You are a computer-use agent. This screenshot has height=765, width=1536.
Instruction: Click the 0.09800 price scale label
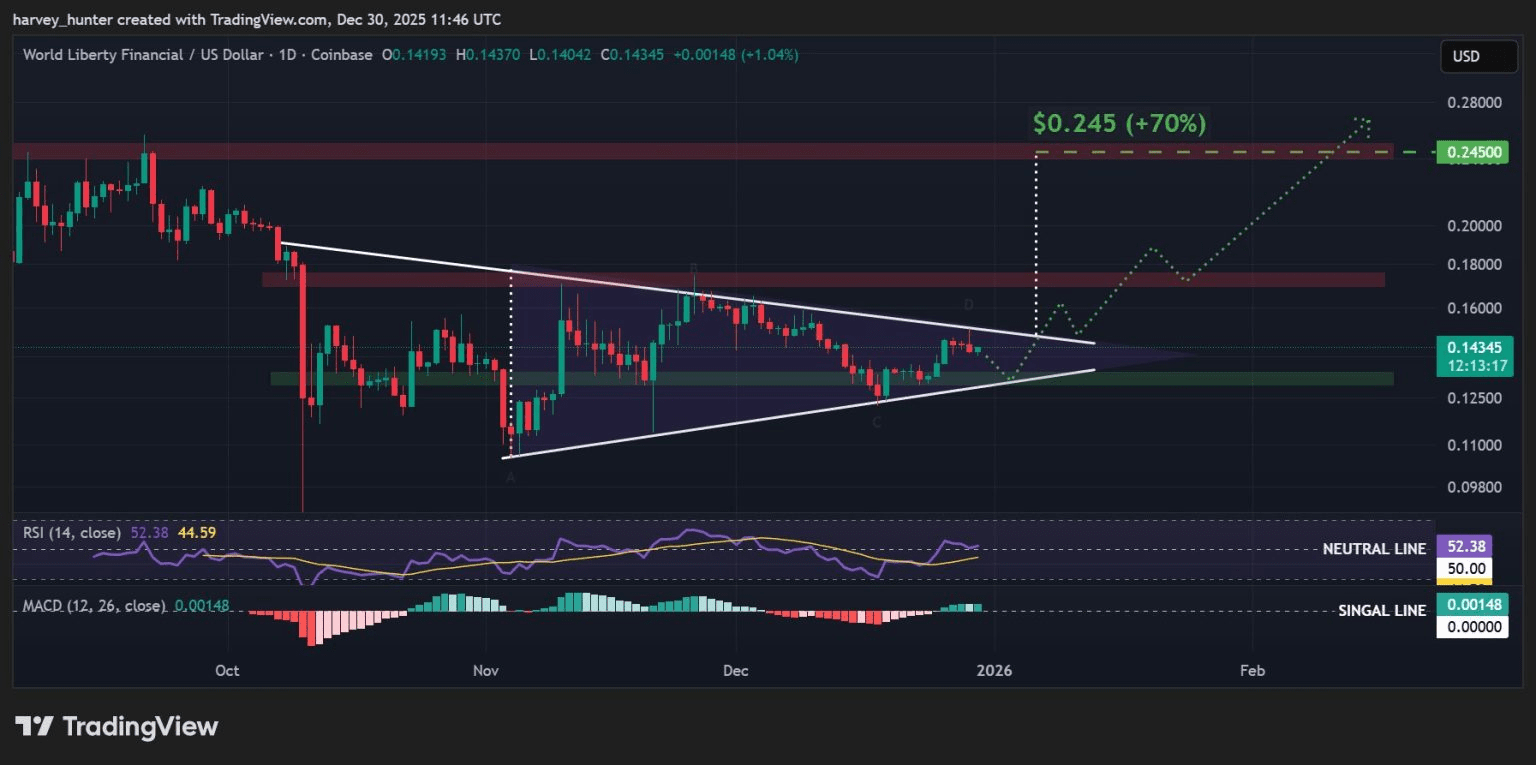pyautogui.click(x=1474, y=488)
